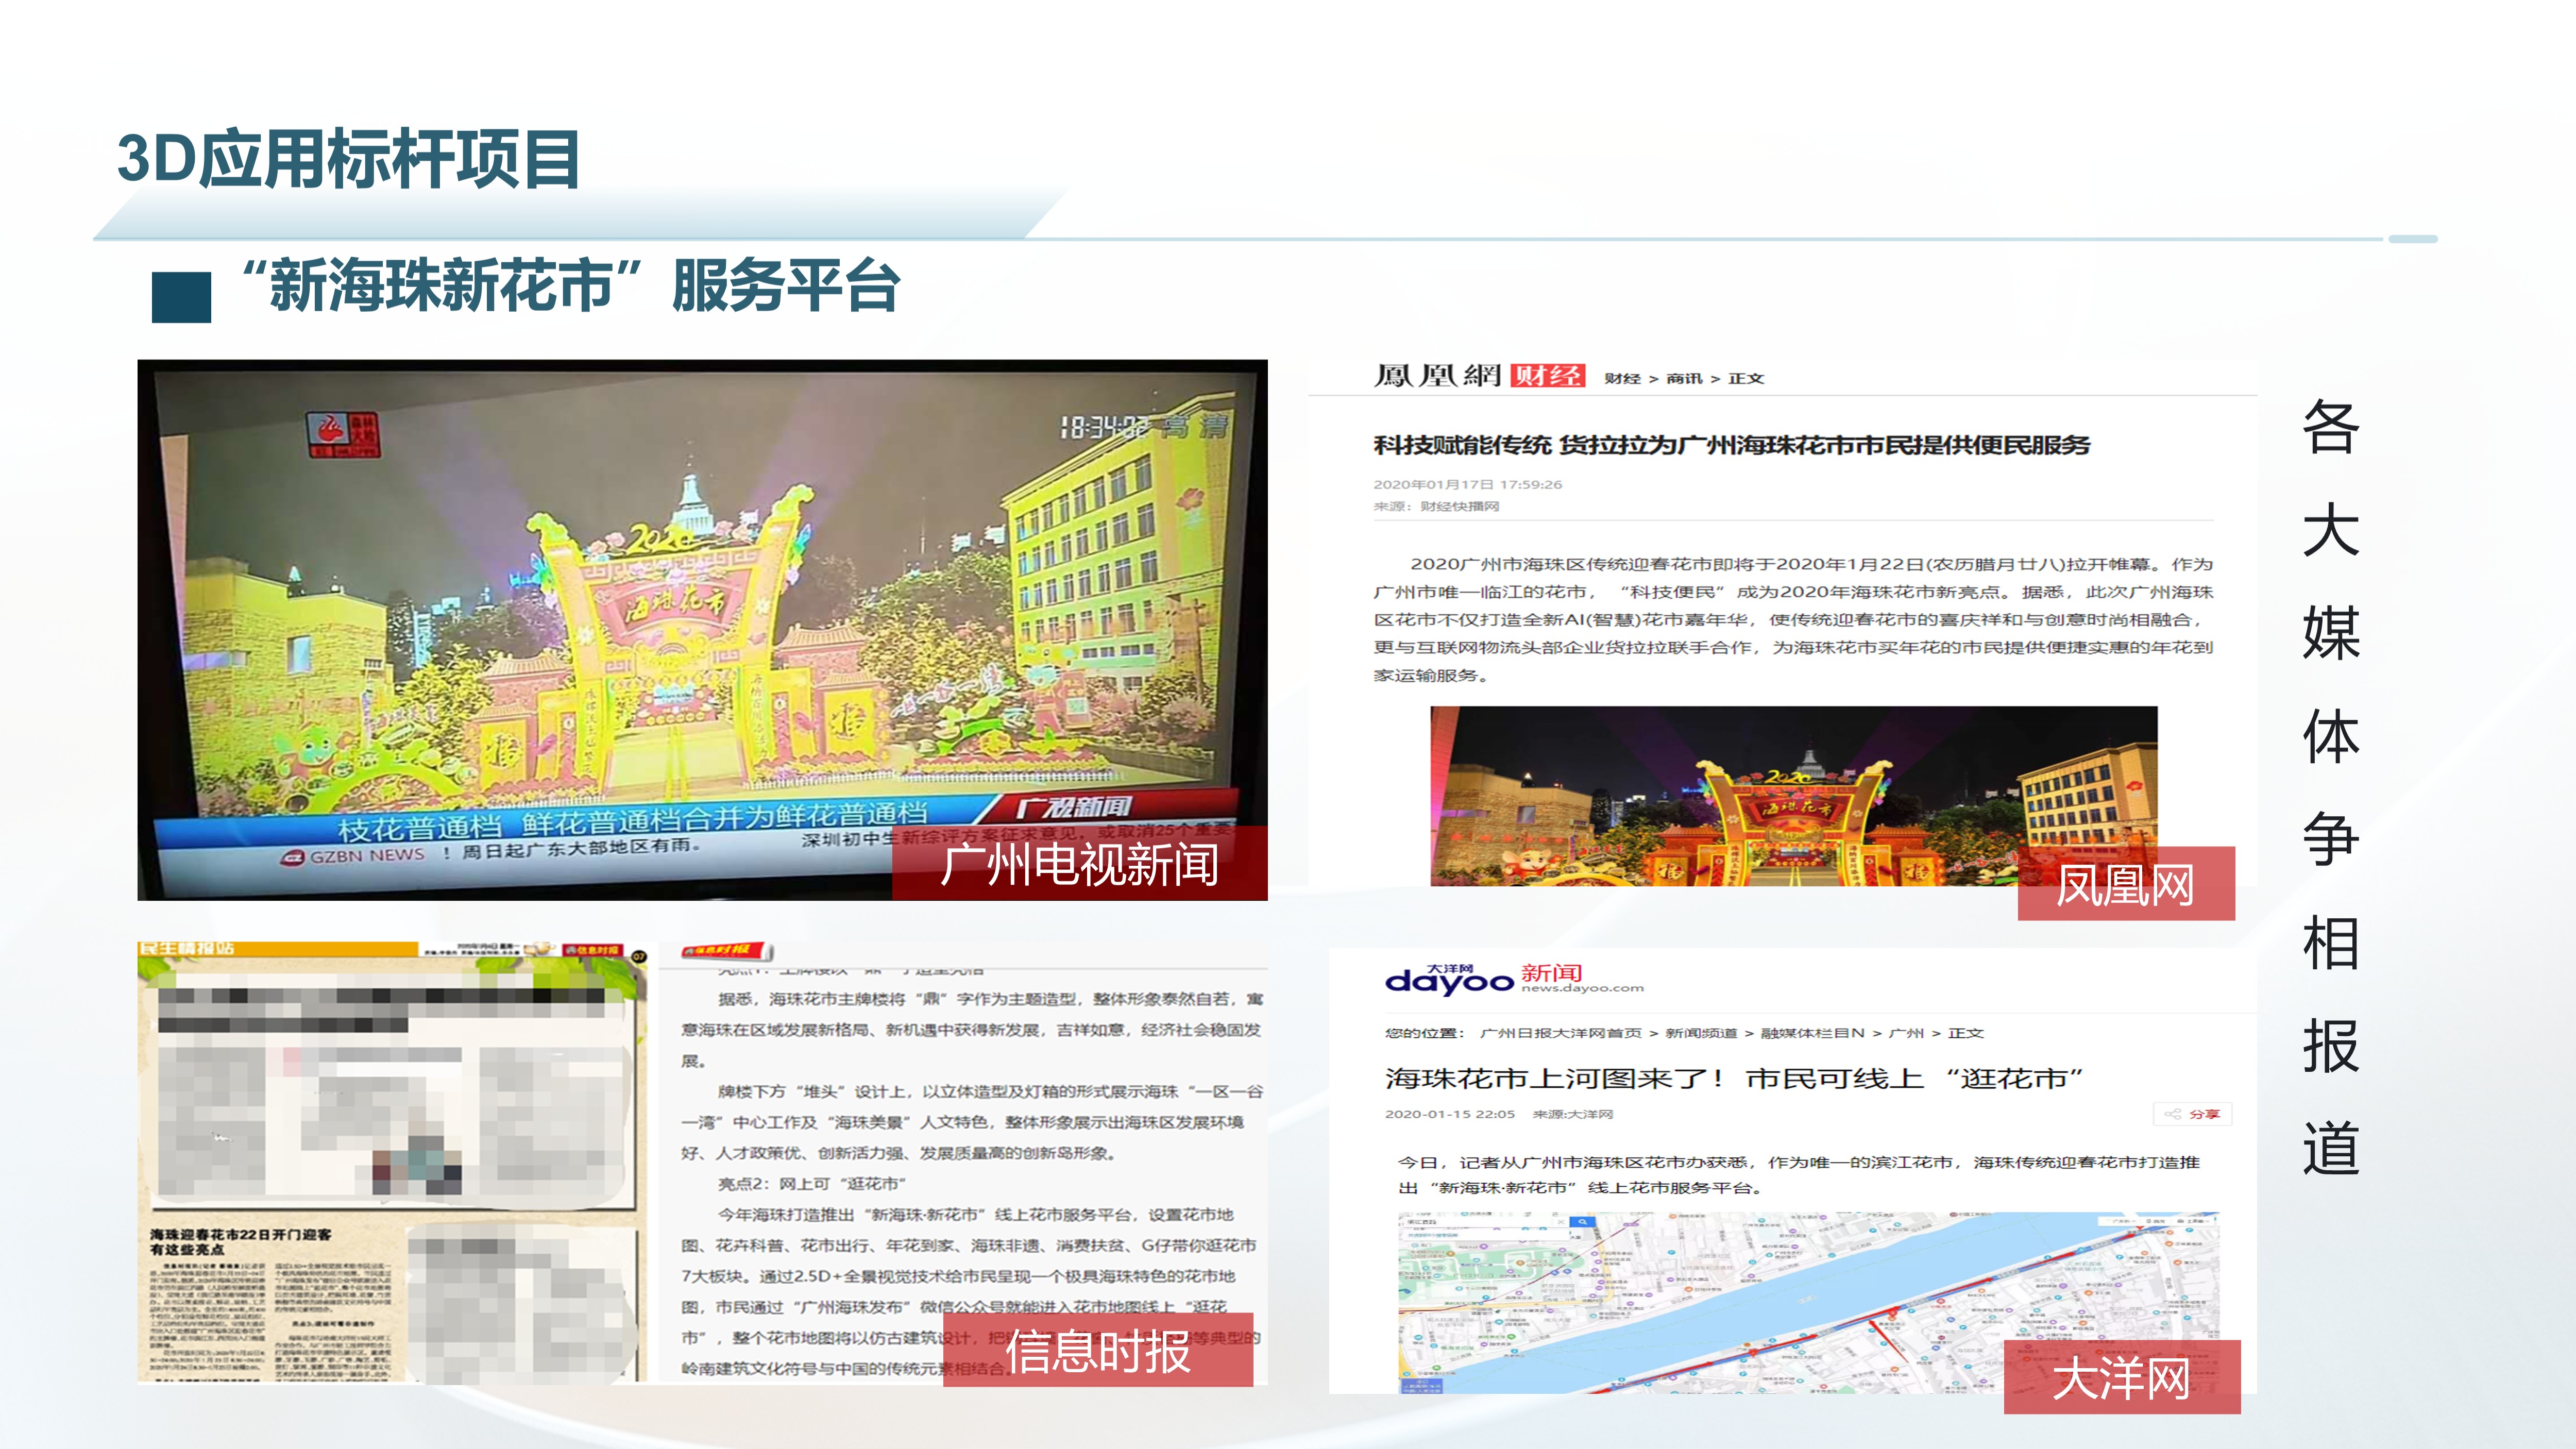The width and height of the screenshot is (2576, 1449).
Task: Click the 分享 button on the dayoo article
Action: coord(2192,1114)
